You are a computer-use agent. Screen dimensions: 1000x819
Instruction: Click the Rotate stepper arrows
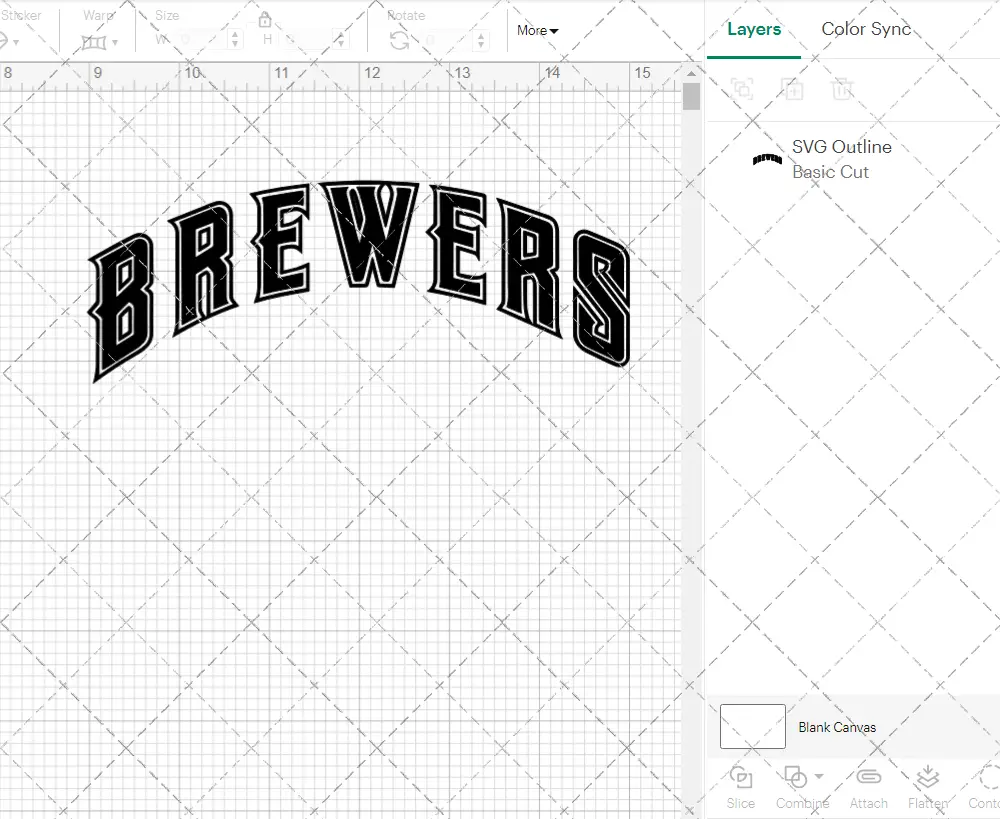tap(481, 40)
